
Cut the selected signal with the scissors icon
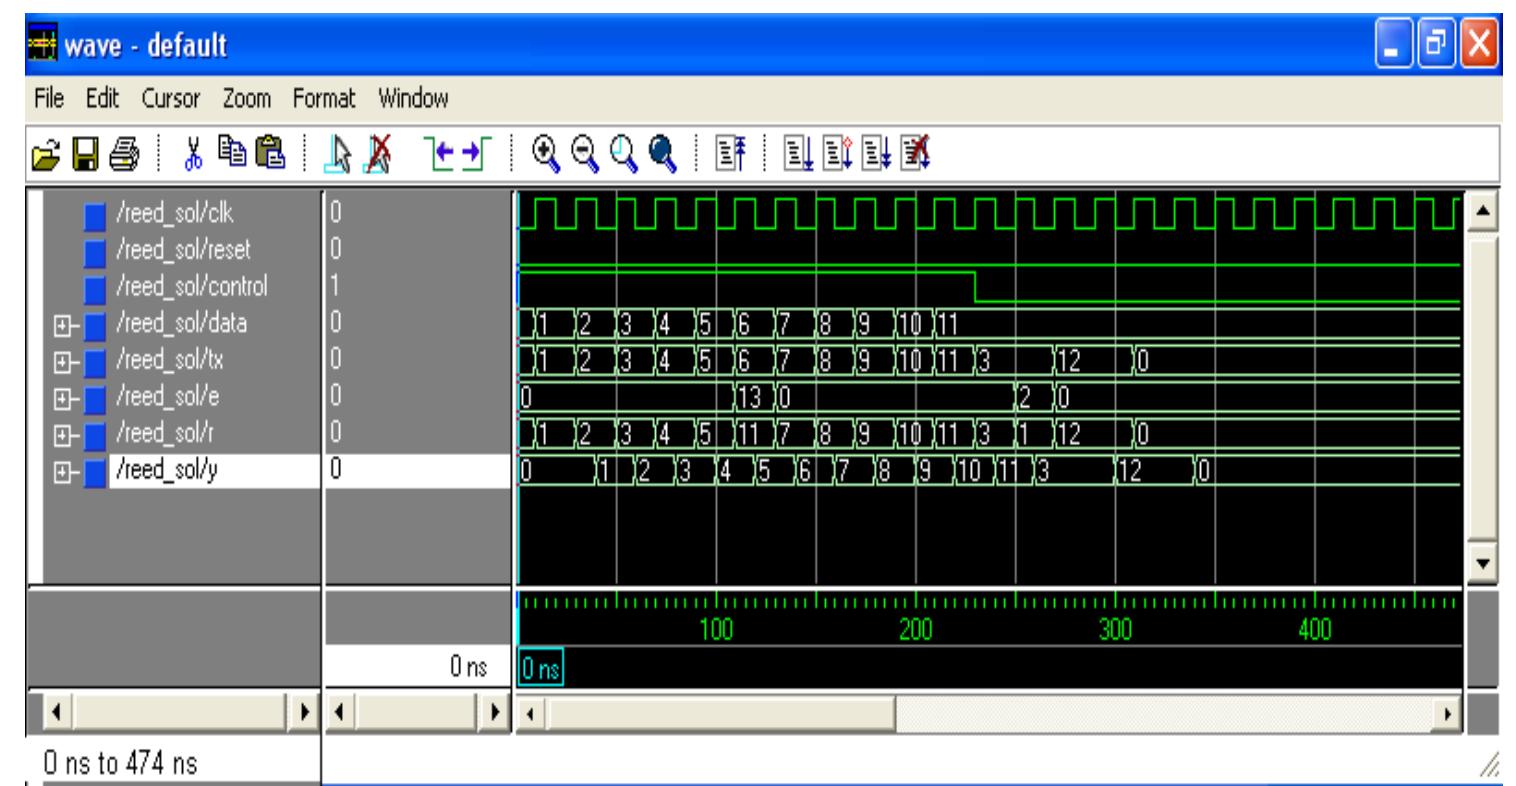point(196,156)
